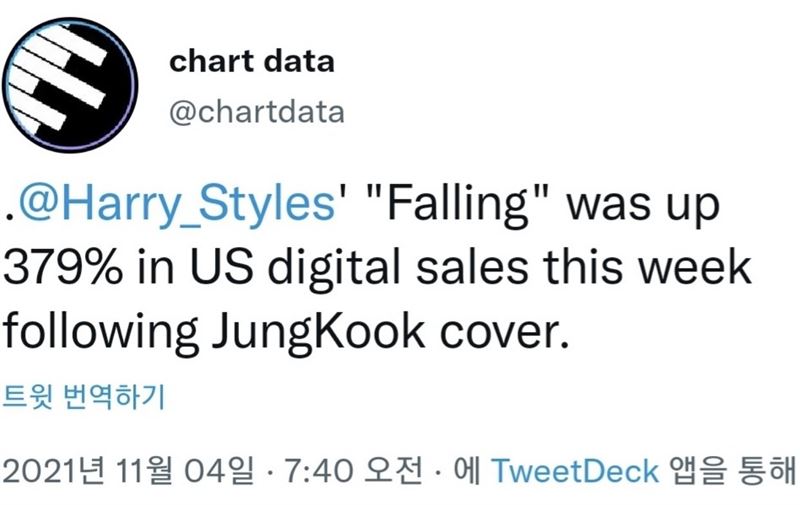Click the word "following" in the tweet body
800x505 pixels.
coord(101,332)
